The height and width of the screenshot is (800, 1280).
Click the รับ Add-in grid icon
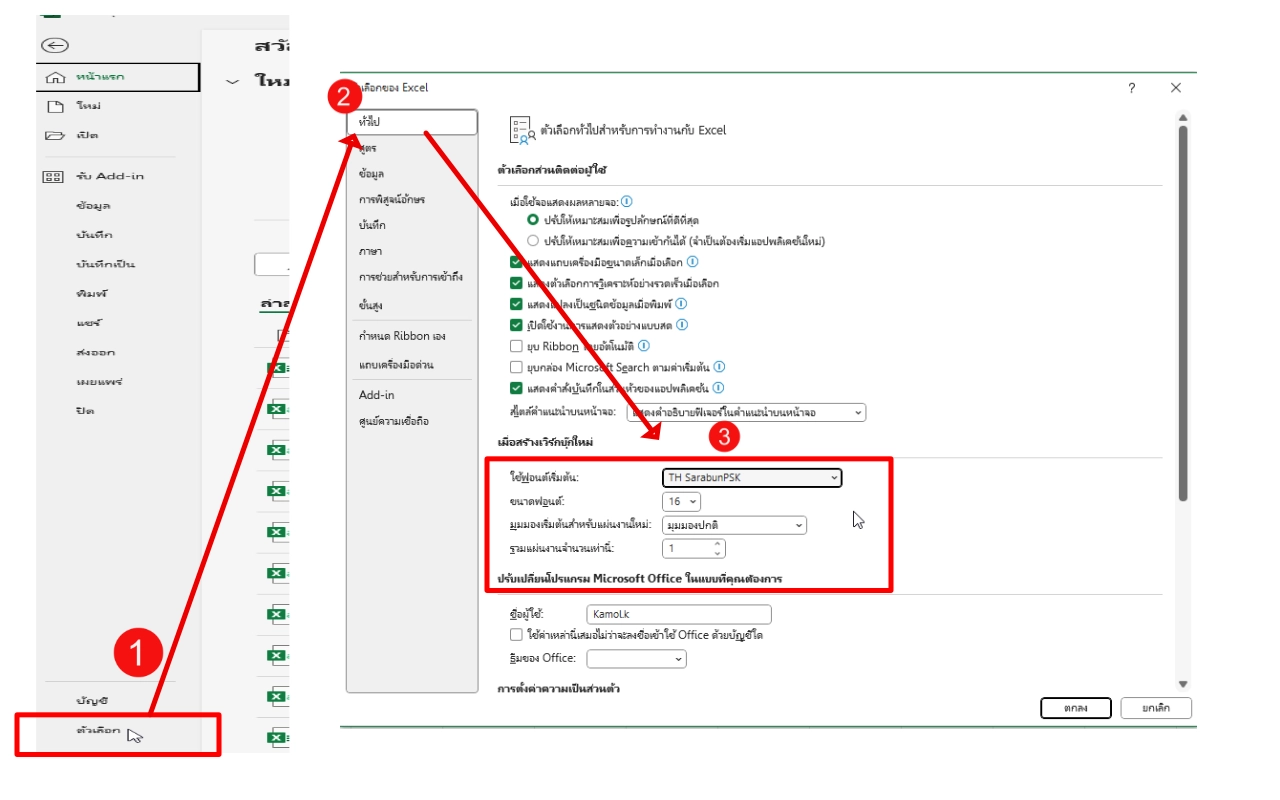click(x=53, y=176)
